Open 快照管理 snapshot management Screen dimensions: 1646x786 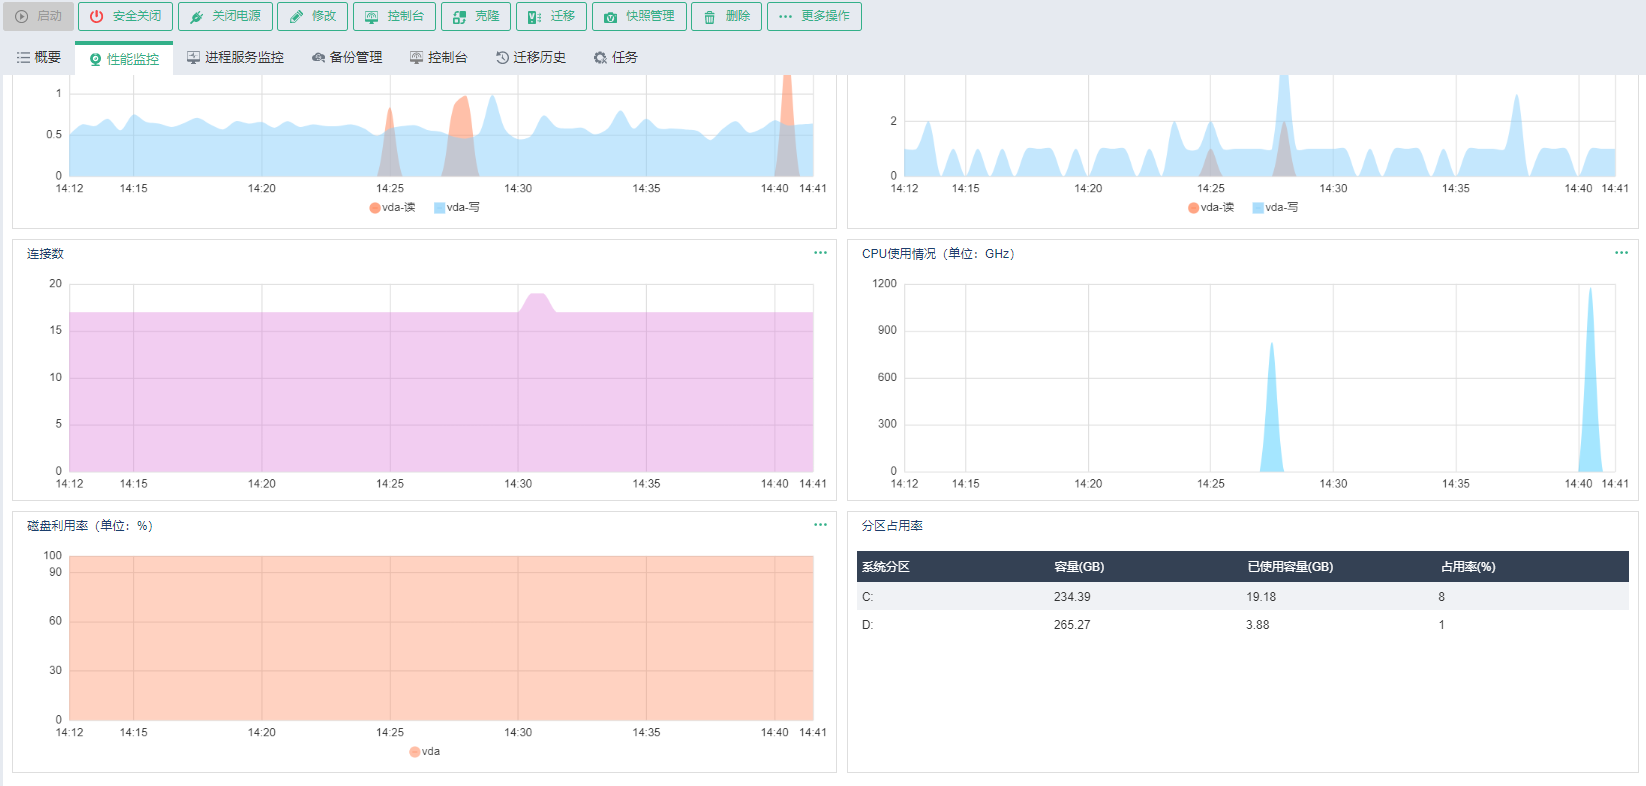(x=639, y=17)
